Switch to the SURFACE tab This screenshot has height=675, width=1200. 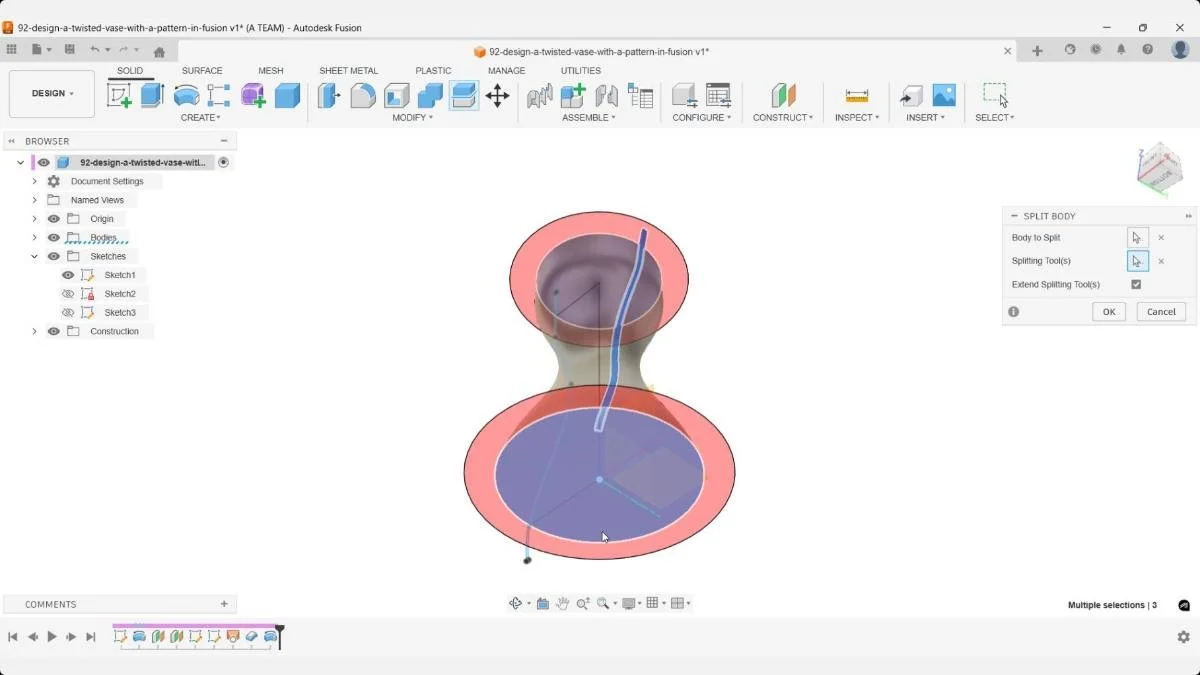coord(202,70)
